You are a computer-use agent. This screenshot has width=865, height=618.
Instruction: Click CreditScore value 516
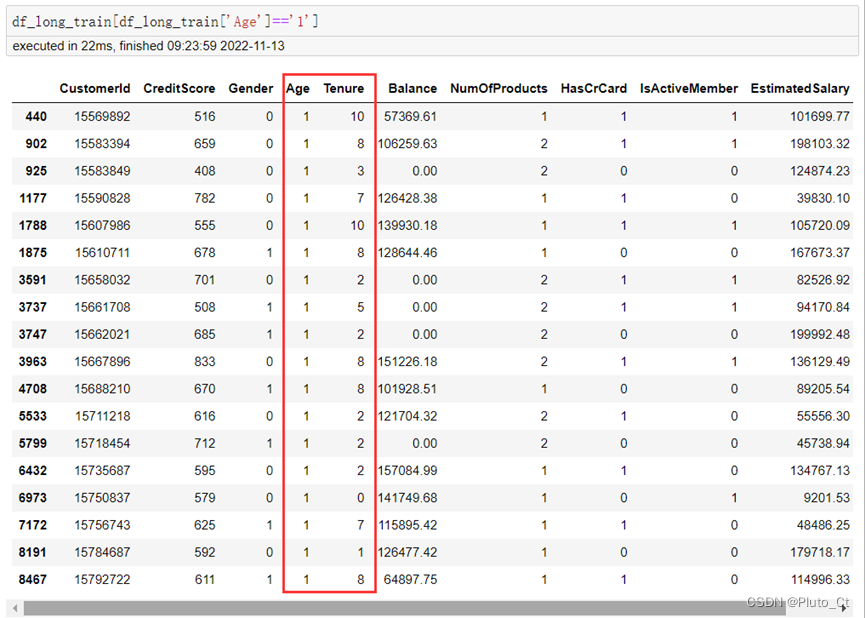click(205, 116)
